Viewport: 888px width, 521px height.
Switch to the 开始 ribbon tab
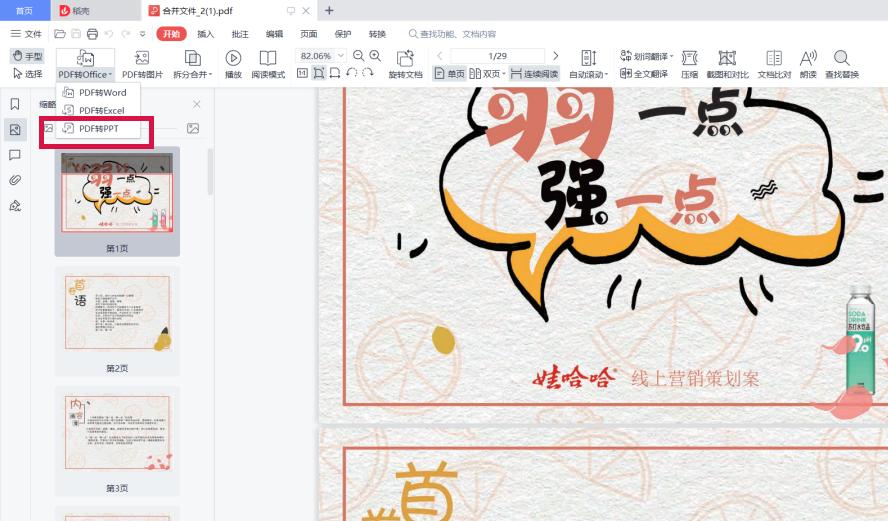point(171,34)
